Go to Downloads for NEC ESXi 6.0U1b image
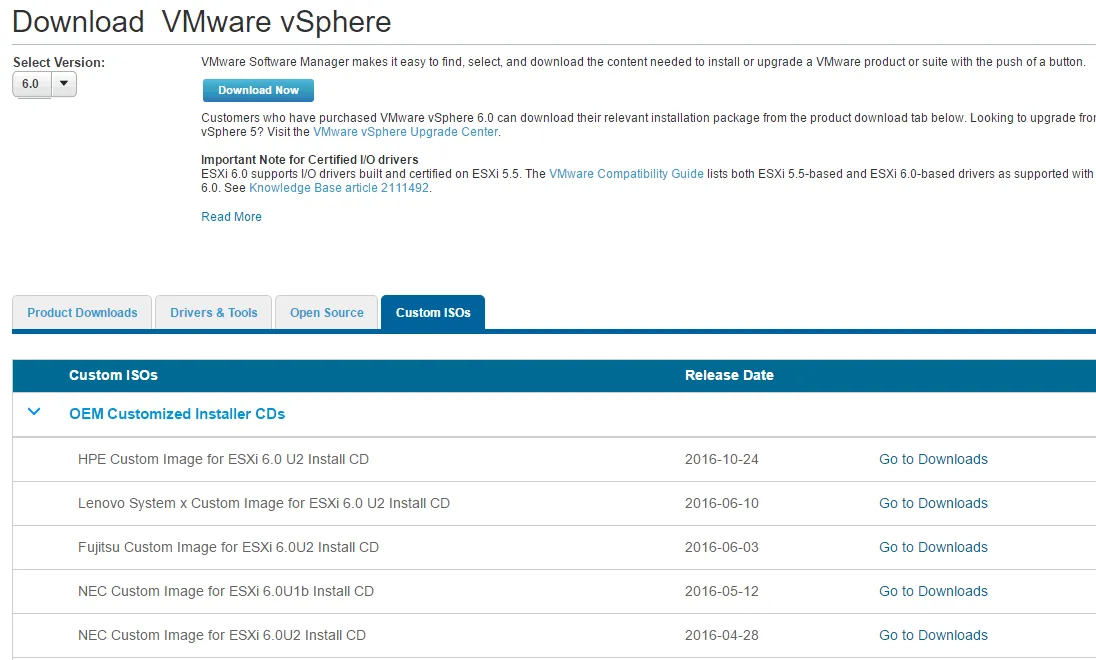The width and height of the screenshot is (1096, 660). pyautogui.click(x=933, y=592)
